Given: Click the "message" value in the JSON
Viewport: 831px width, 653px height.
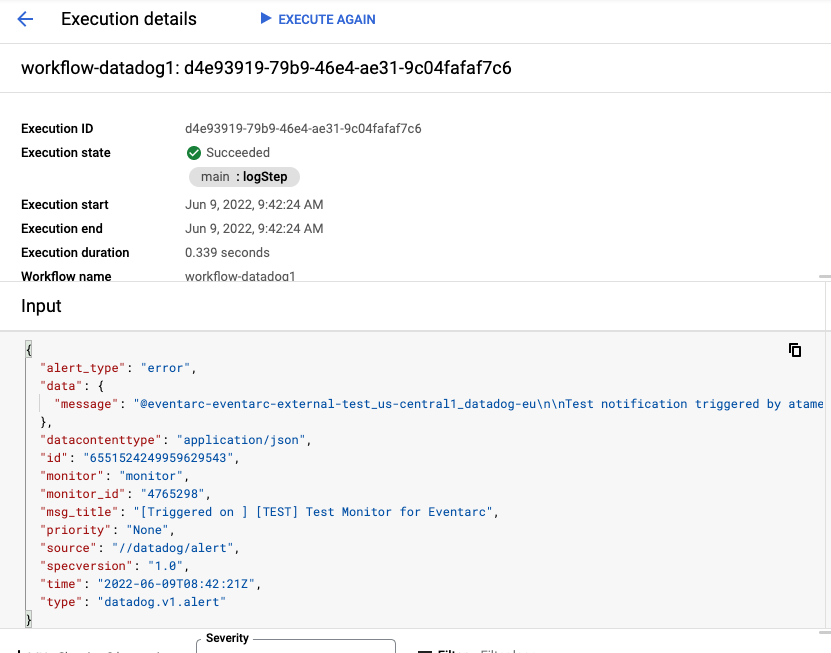Looking at the screenshot, I should pos(480,404).
